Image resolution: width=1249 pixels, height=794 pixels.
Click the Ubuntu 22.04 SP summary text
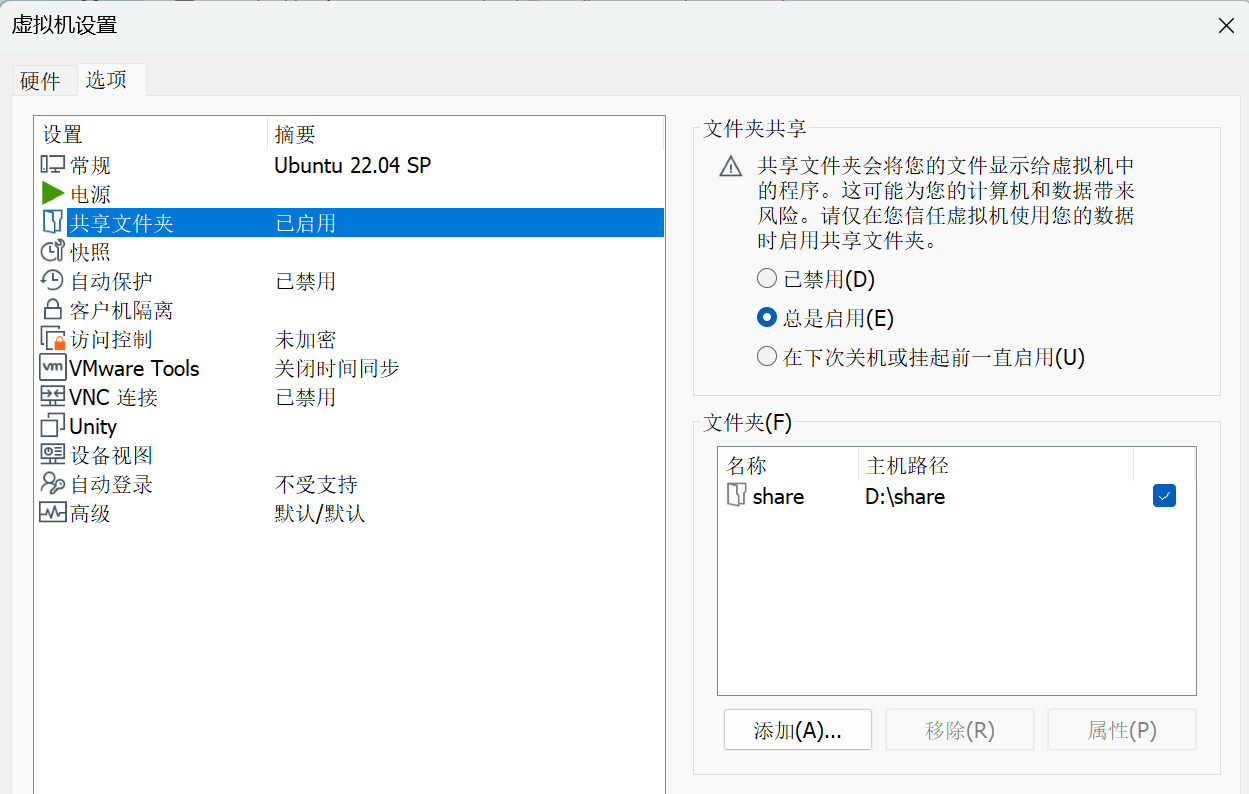pos(353,165)
